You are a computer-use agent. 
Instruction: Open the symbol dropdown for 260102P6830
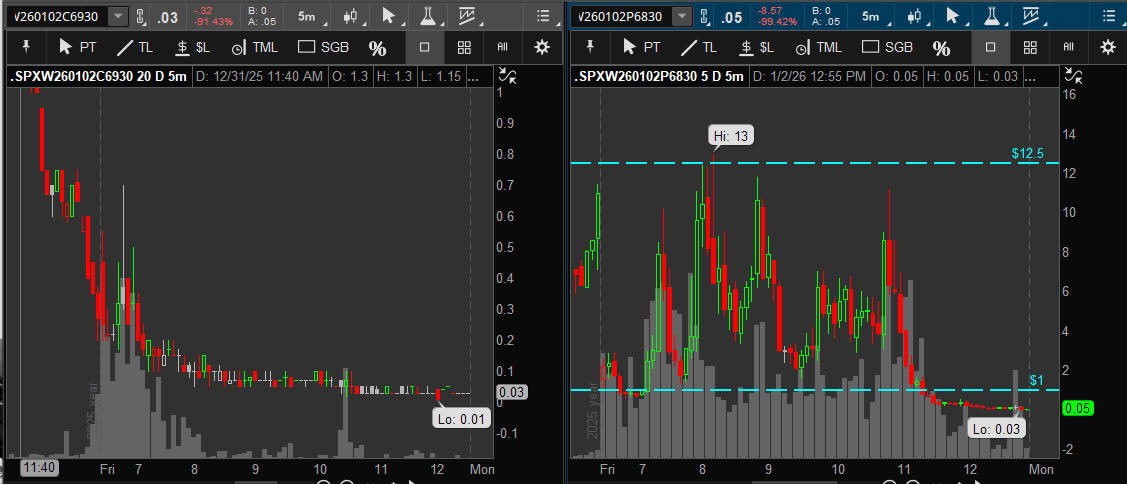click(x=682, y=16)
